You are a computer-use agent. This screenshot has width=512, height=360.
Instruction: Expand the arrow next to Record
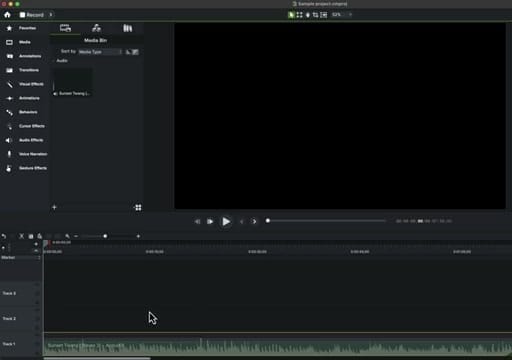[51, 15]
